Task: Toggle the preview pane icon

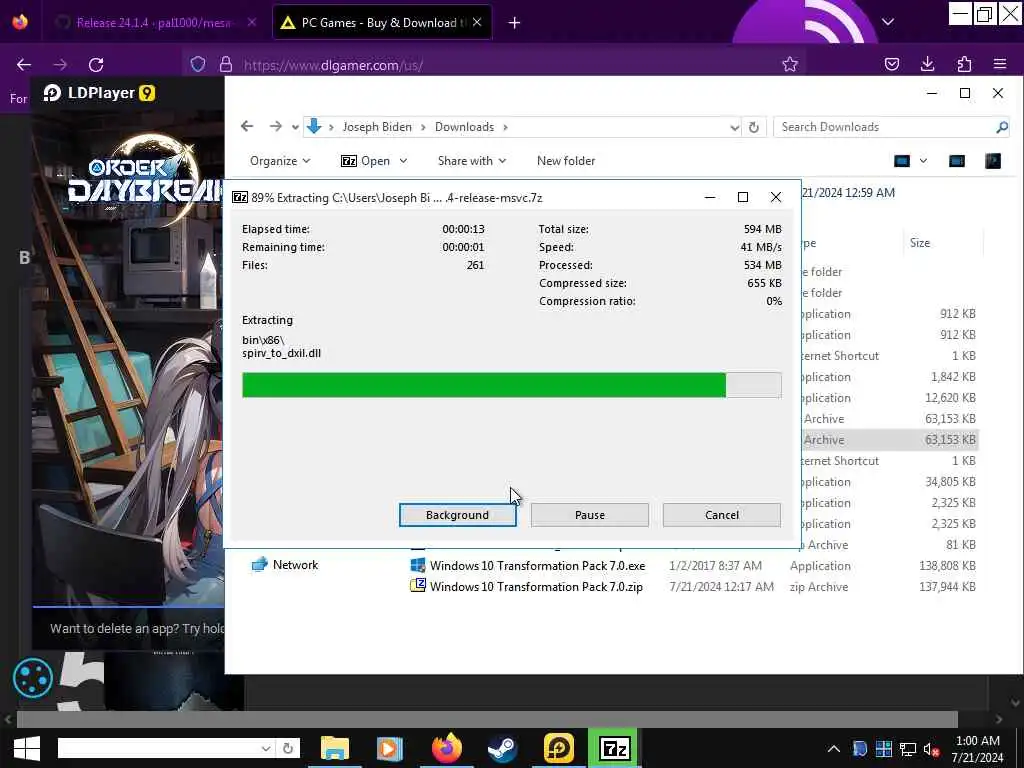Action: [957, 161]
